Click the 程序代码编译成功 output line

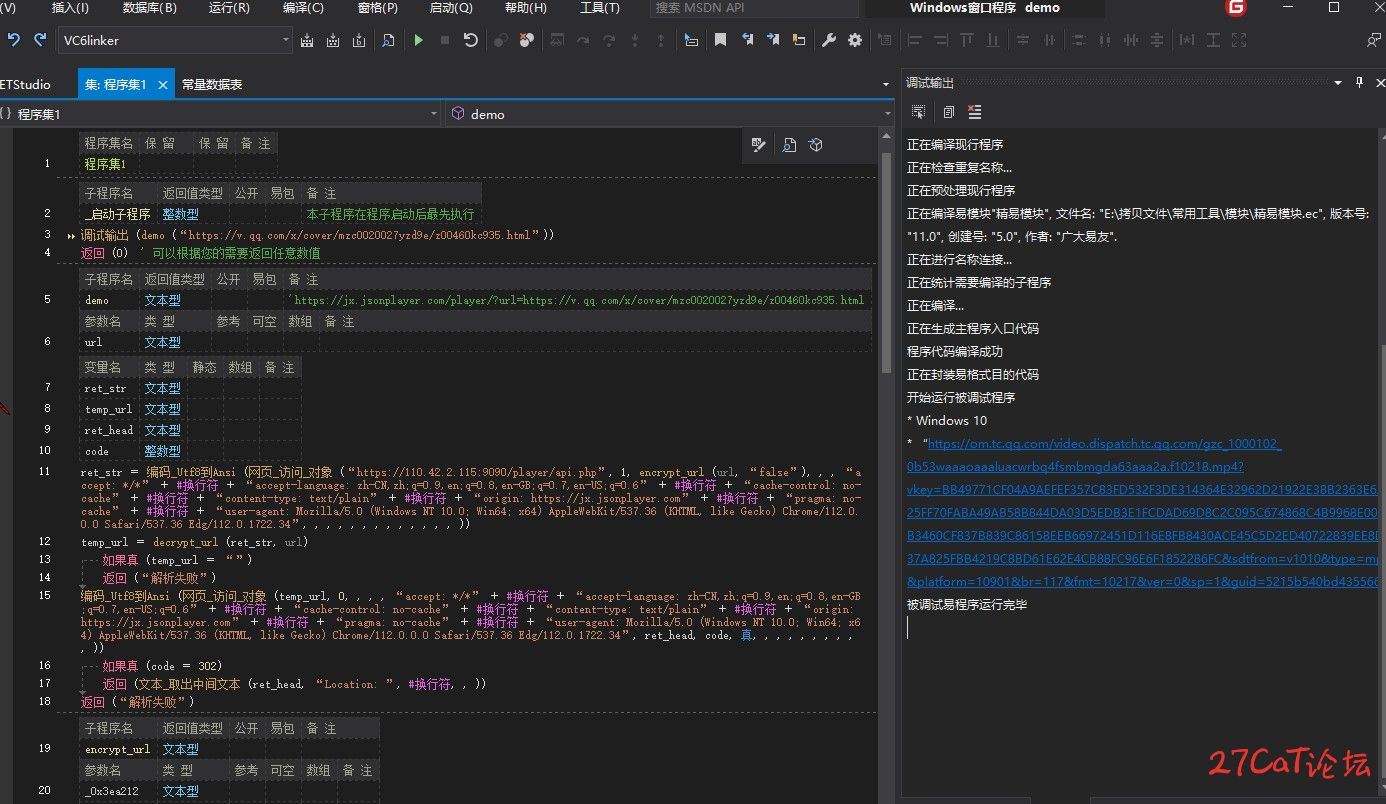click(955, 352)
